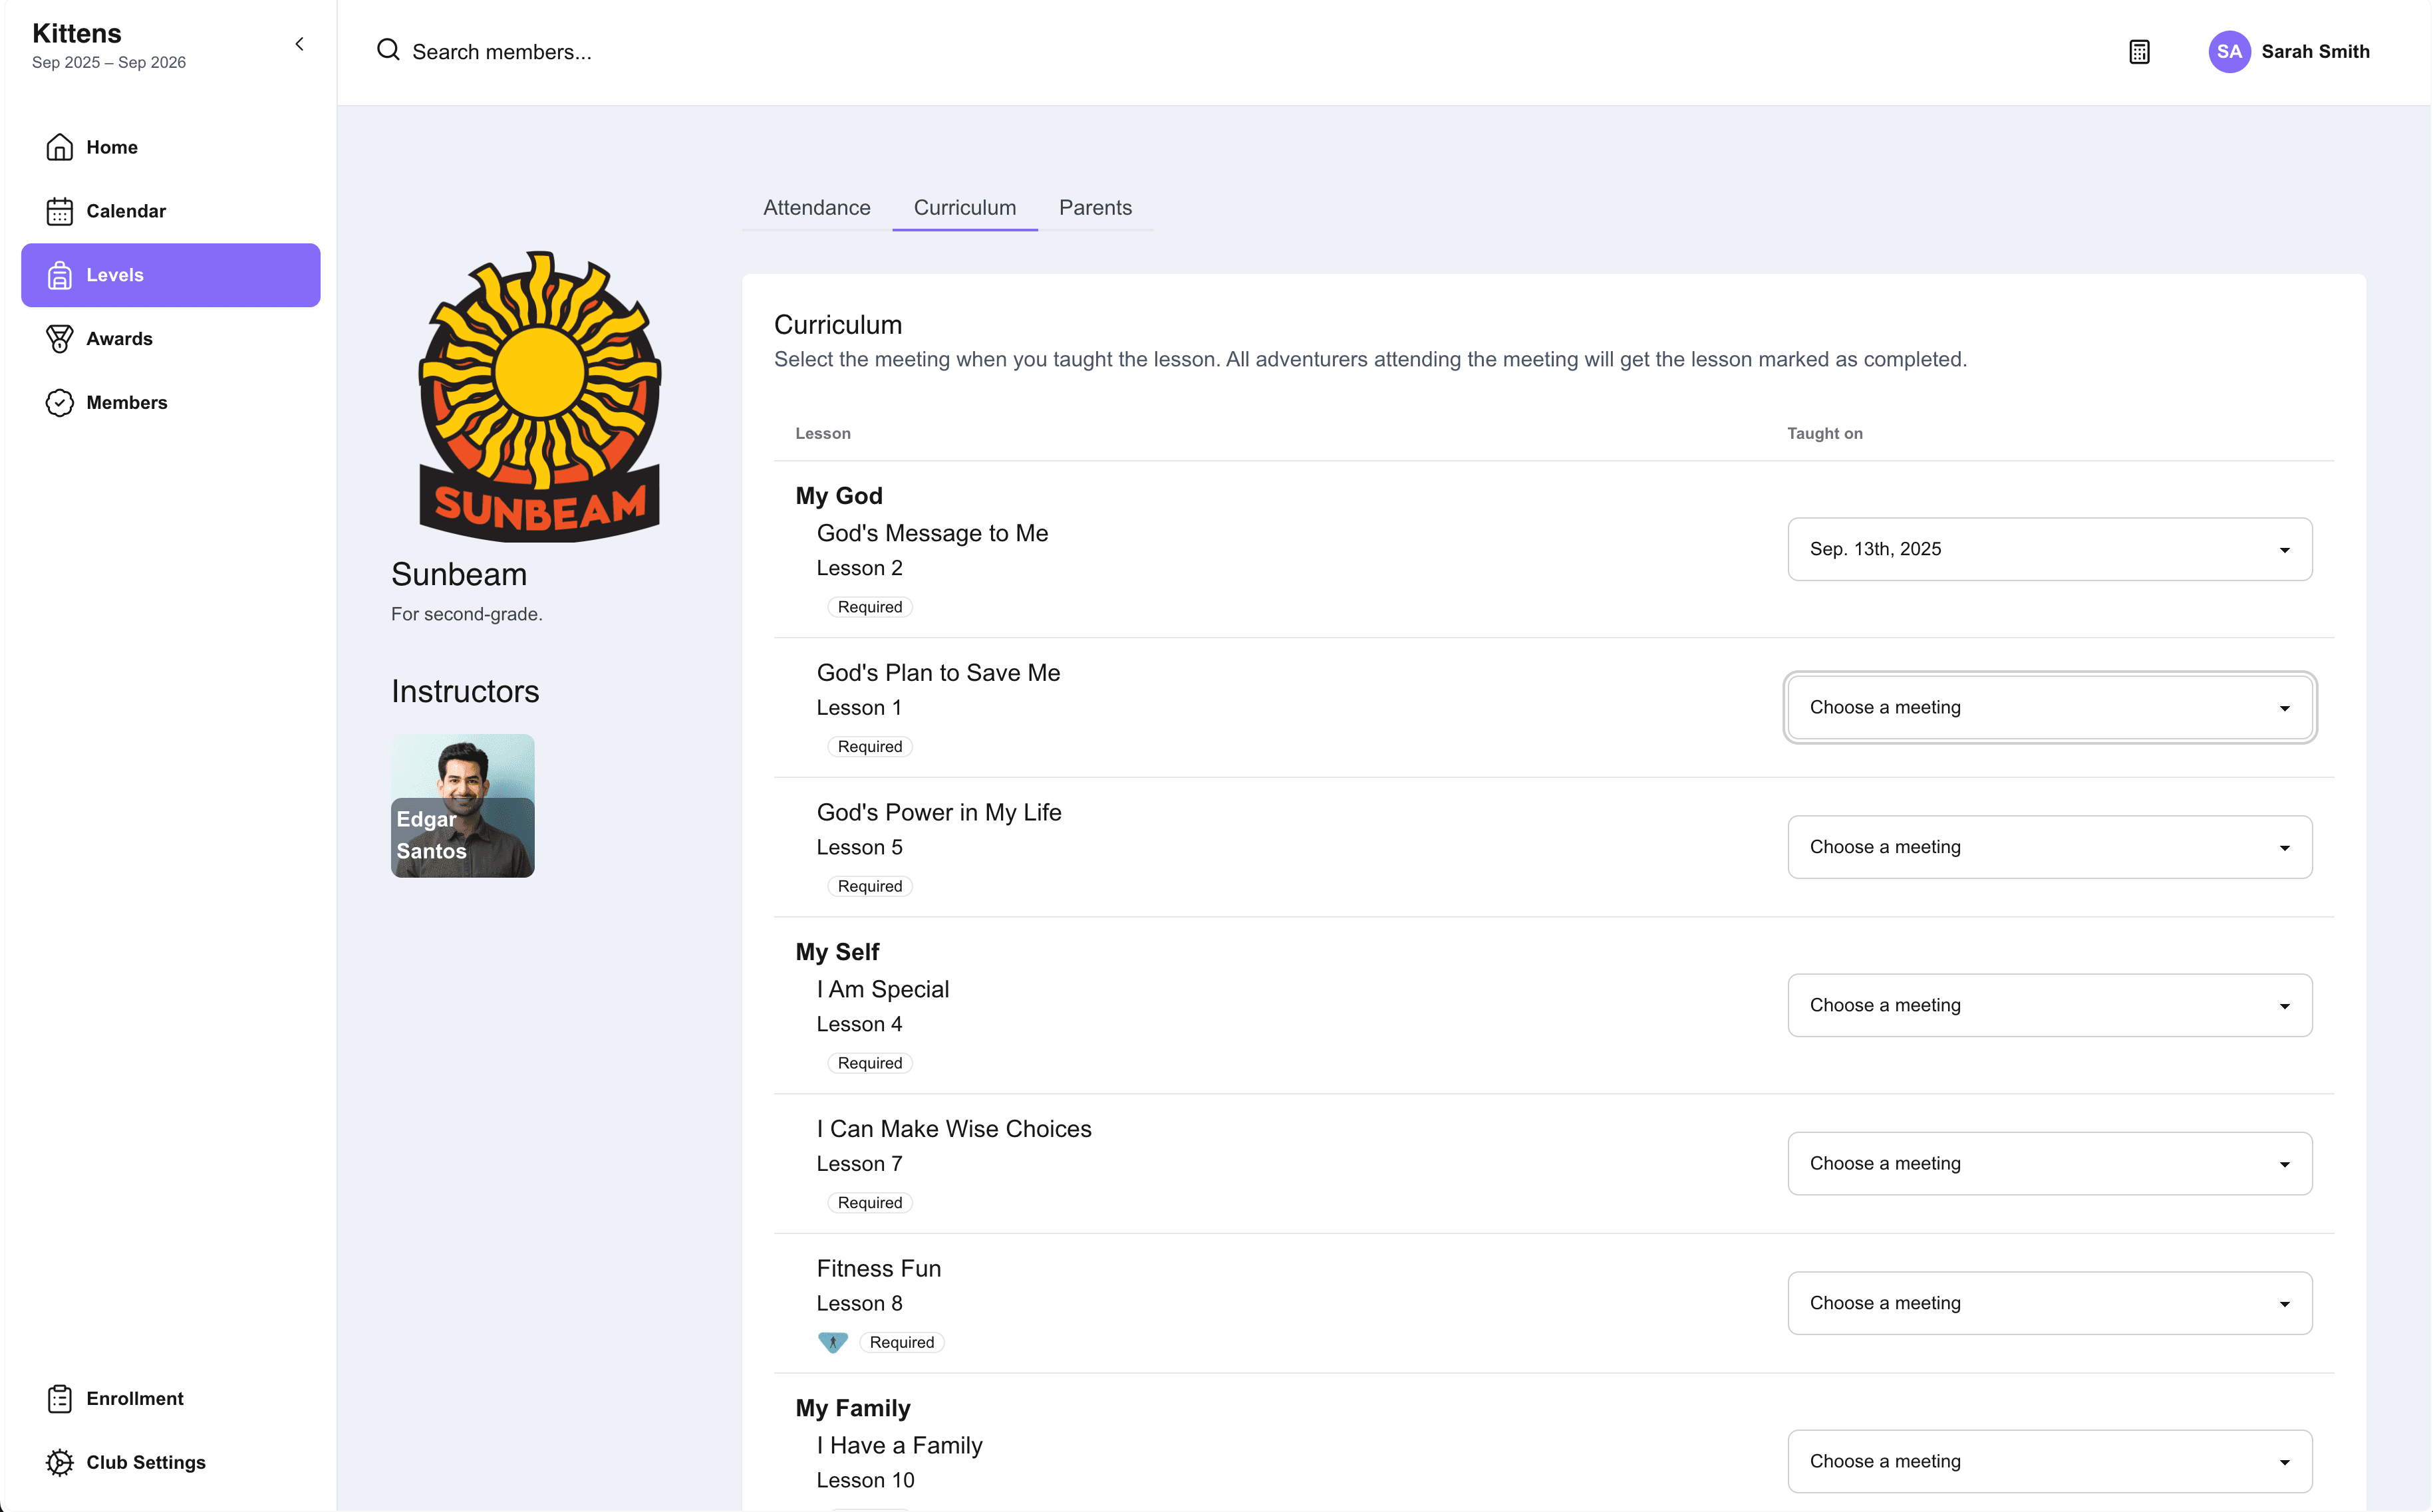Open meeting dropdown for I Can Make Wise Choices

coord(2049,1163)
